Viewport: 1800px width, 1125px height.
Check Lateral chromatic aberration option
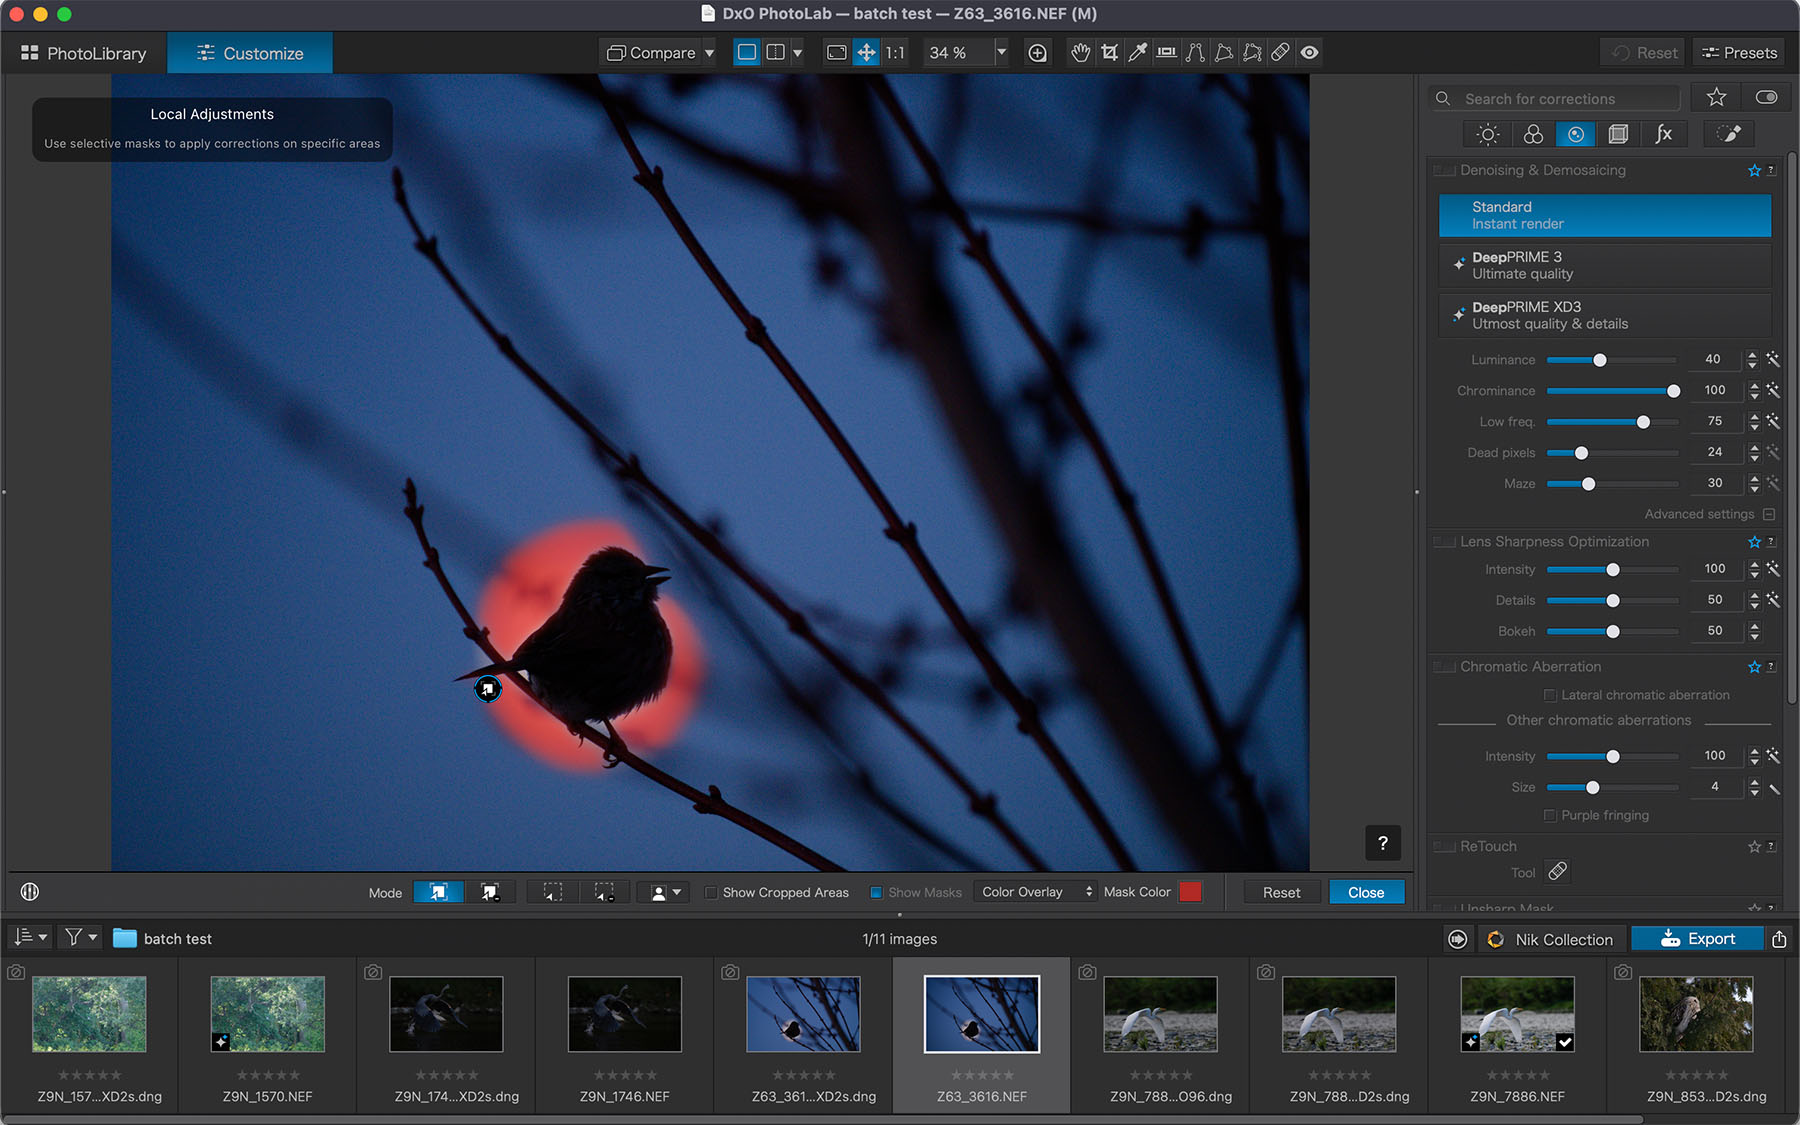click(x=1550, y=695)
